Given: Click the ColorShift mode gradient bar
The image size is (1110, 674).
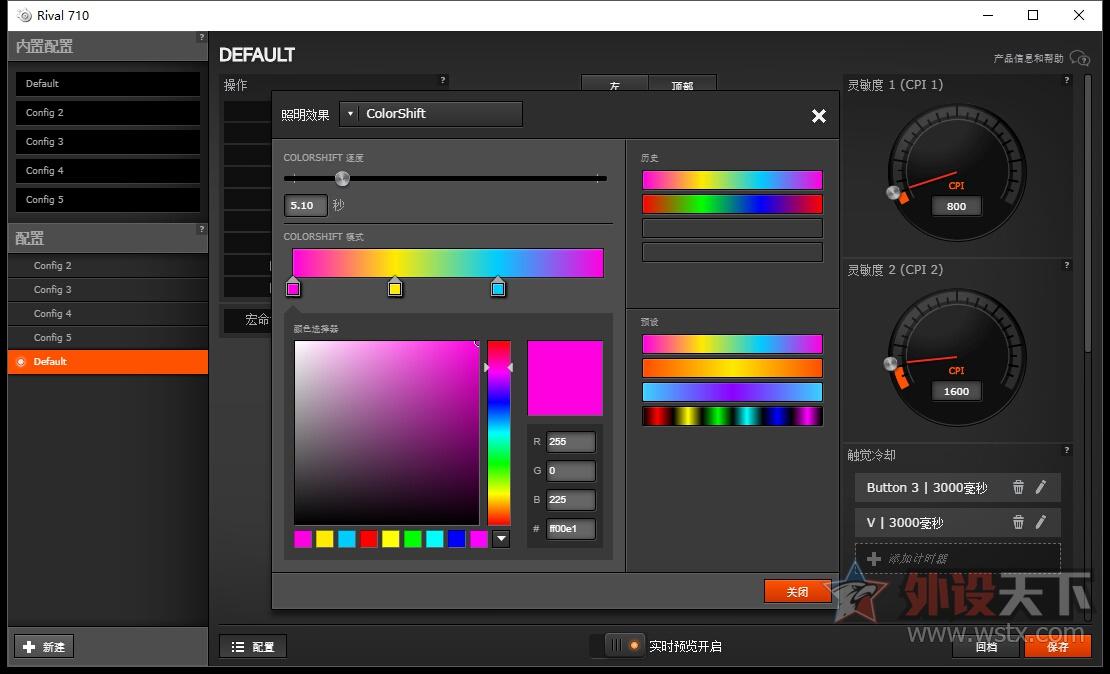Looking at the screenshot, I should pos(447,263).
